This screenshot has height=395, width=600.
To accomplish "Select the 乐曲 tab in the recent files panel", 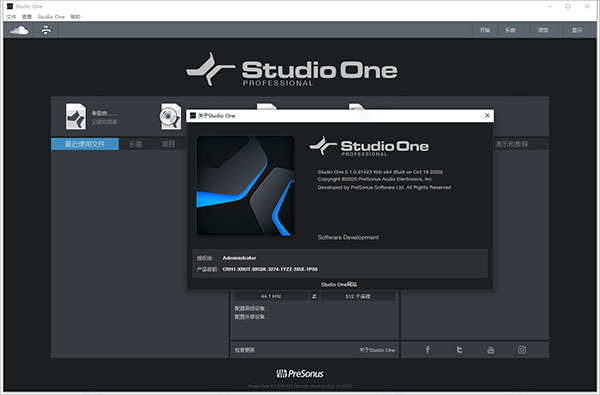I will pyautogui.click(x=135, y=144).
